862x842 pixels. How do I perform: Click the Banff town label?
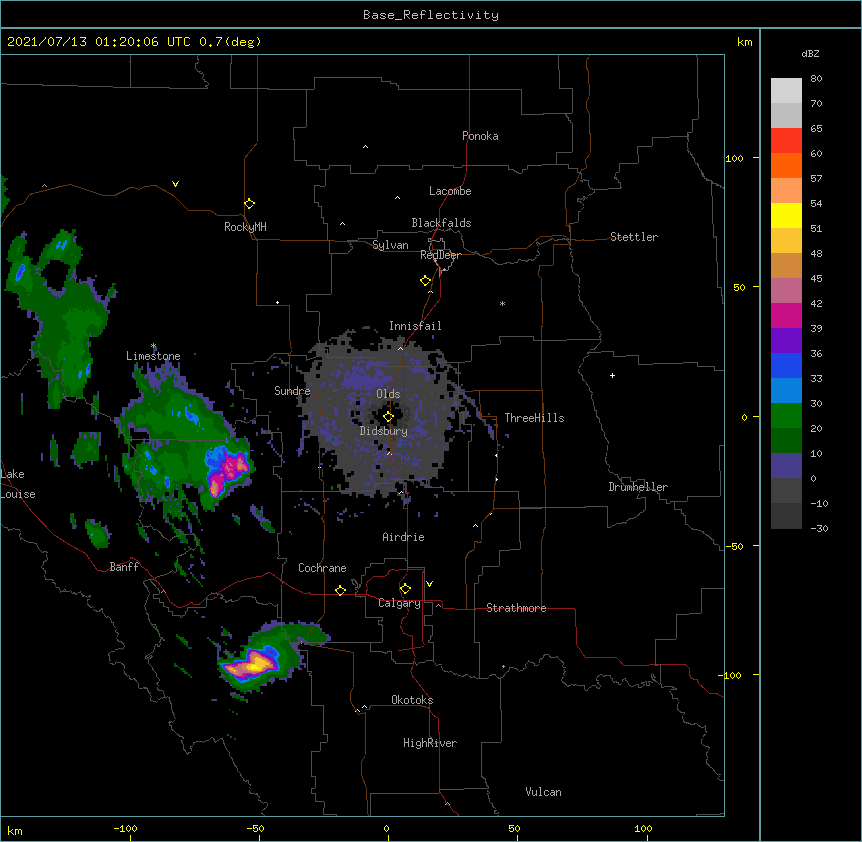[124, 567]
